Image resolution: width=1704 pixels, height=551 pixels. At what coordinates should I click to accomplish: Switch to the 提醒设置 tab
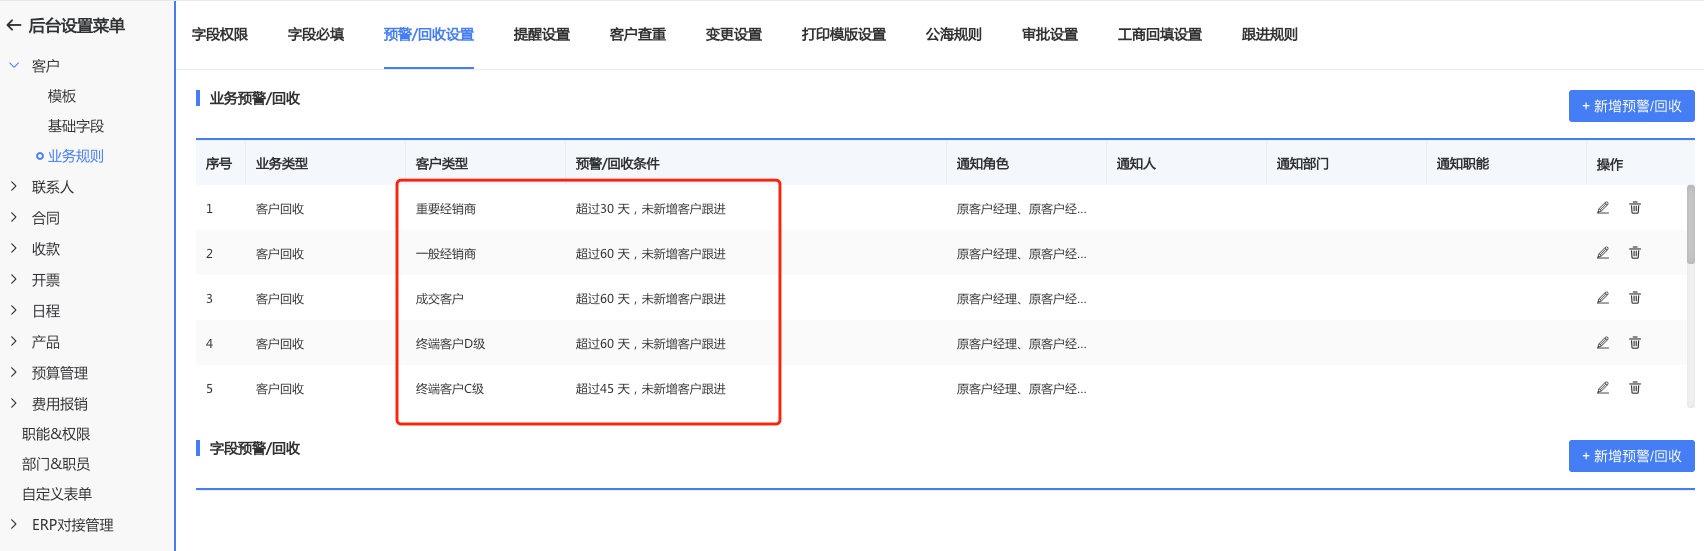[x=542, y=35]
